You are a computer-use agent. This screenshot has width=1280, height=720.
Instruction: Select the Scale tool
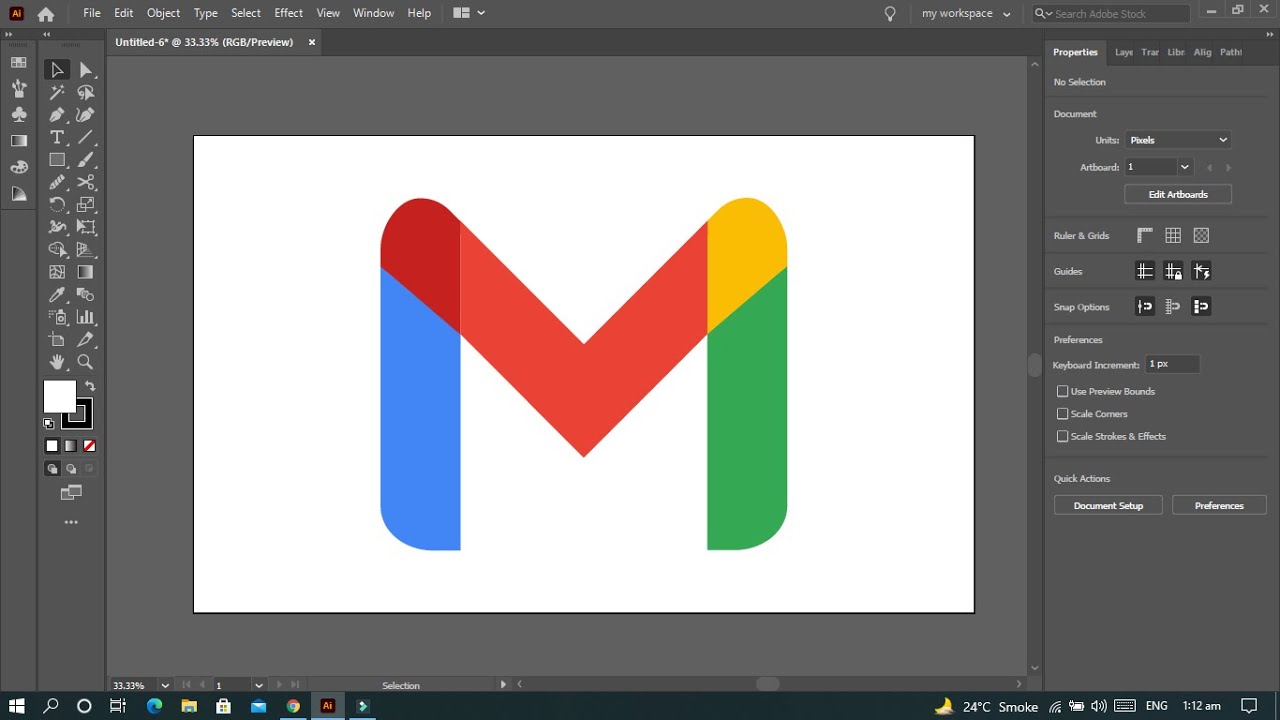pyautogui.click(x=86, y=205)
